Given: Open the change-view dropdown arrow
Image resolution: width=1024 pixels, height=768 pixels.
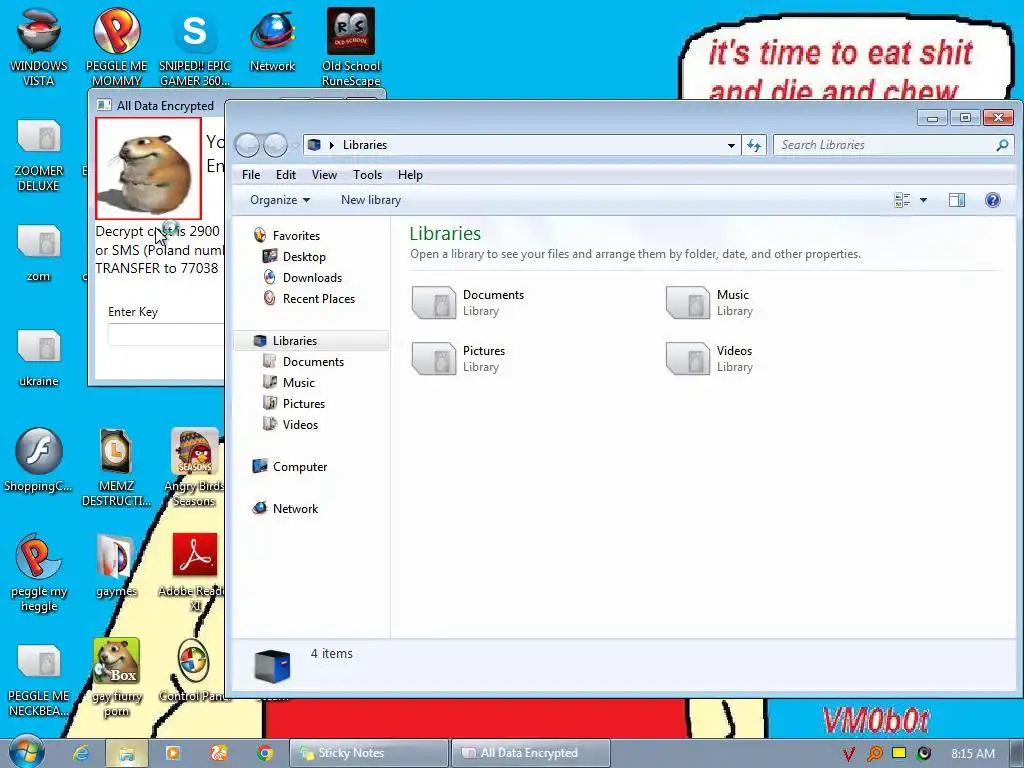Looking at the screenshot, I should [x=923, y=200].
